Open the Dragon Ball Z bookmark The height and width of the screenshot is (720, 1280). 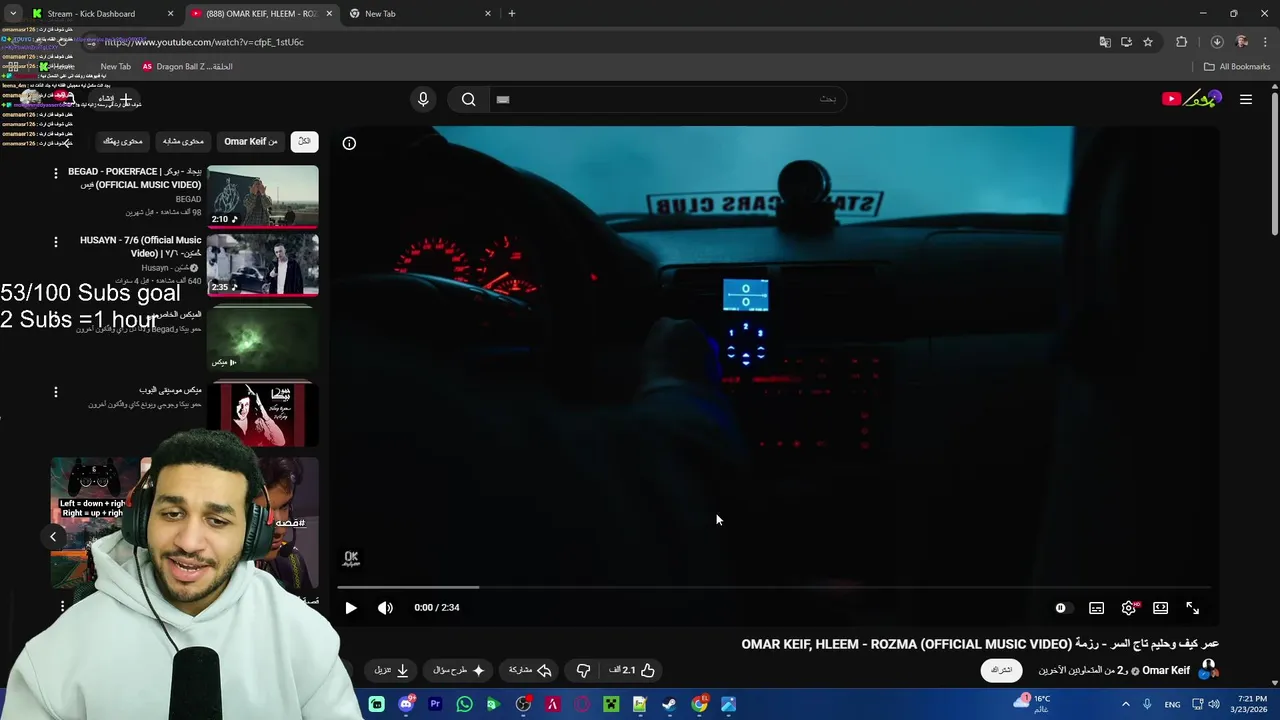(x=187, y=67)
